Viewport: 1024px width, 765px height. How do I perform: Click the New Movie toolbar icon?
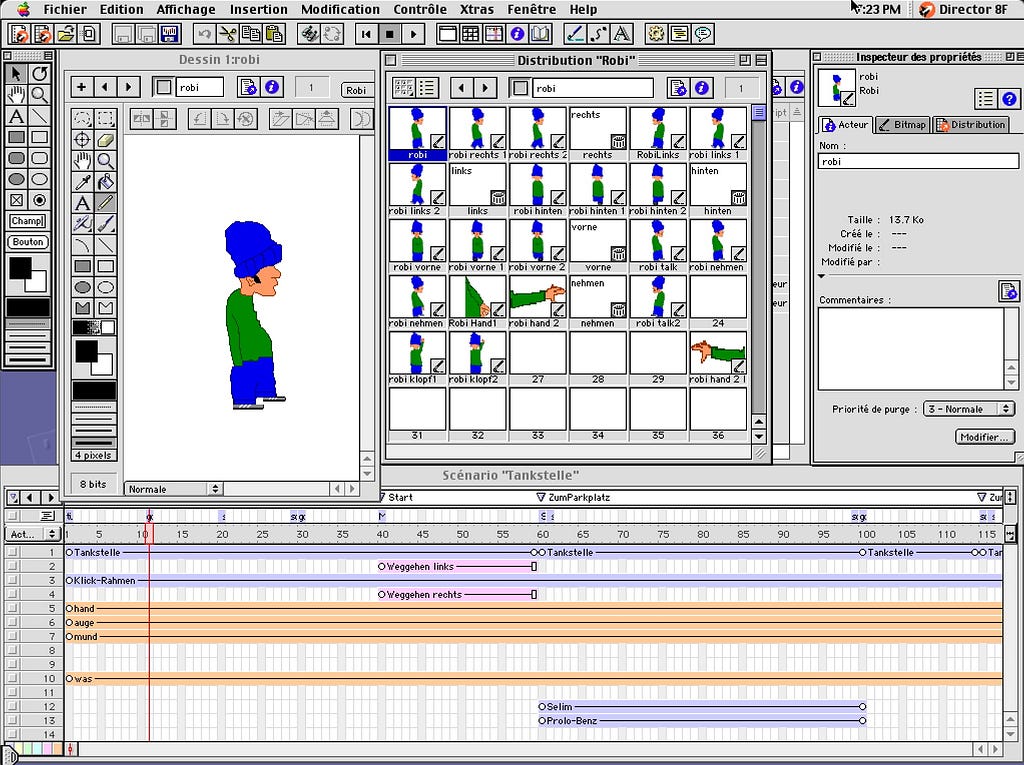(20, 33)
